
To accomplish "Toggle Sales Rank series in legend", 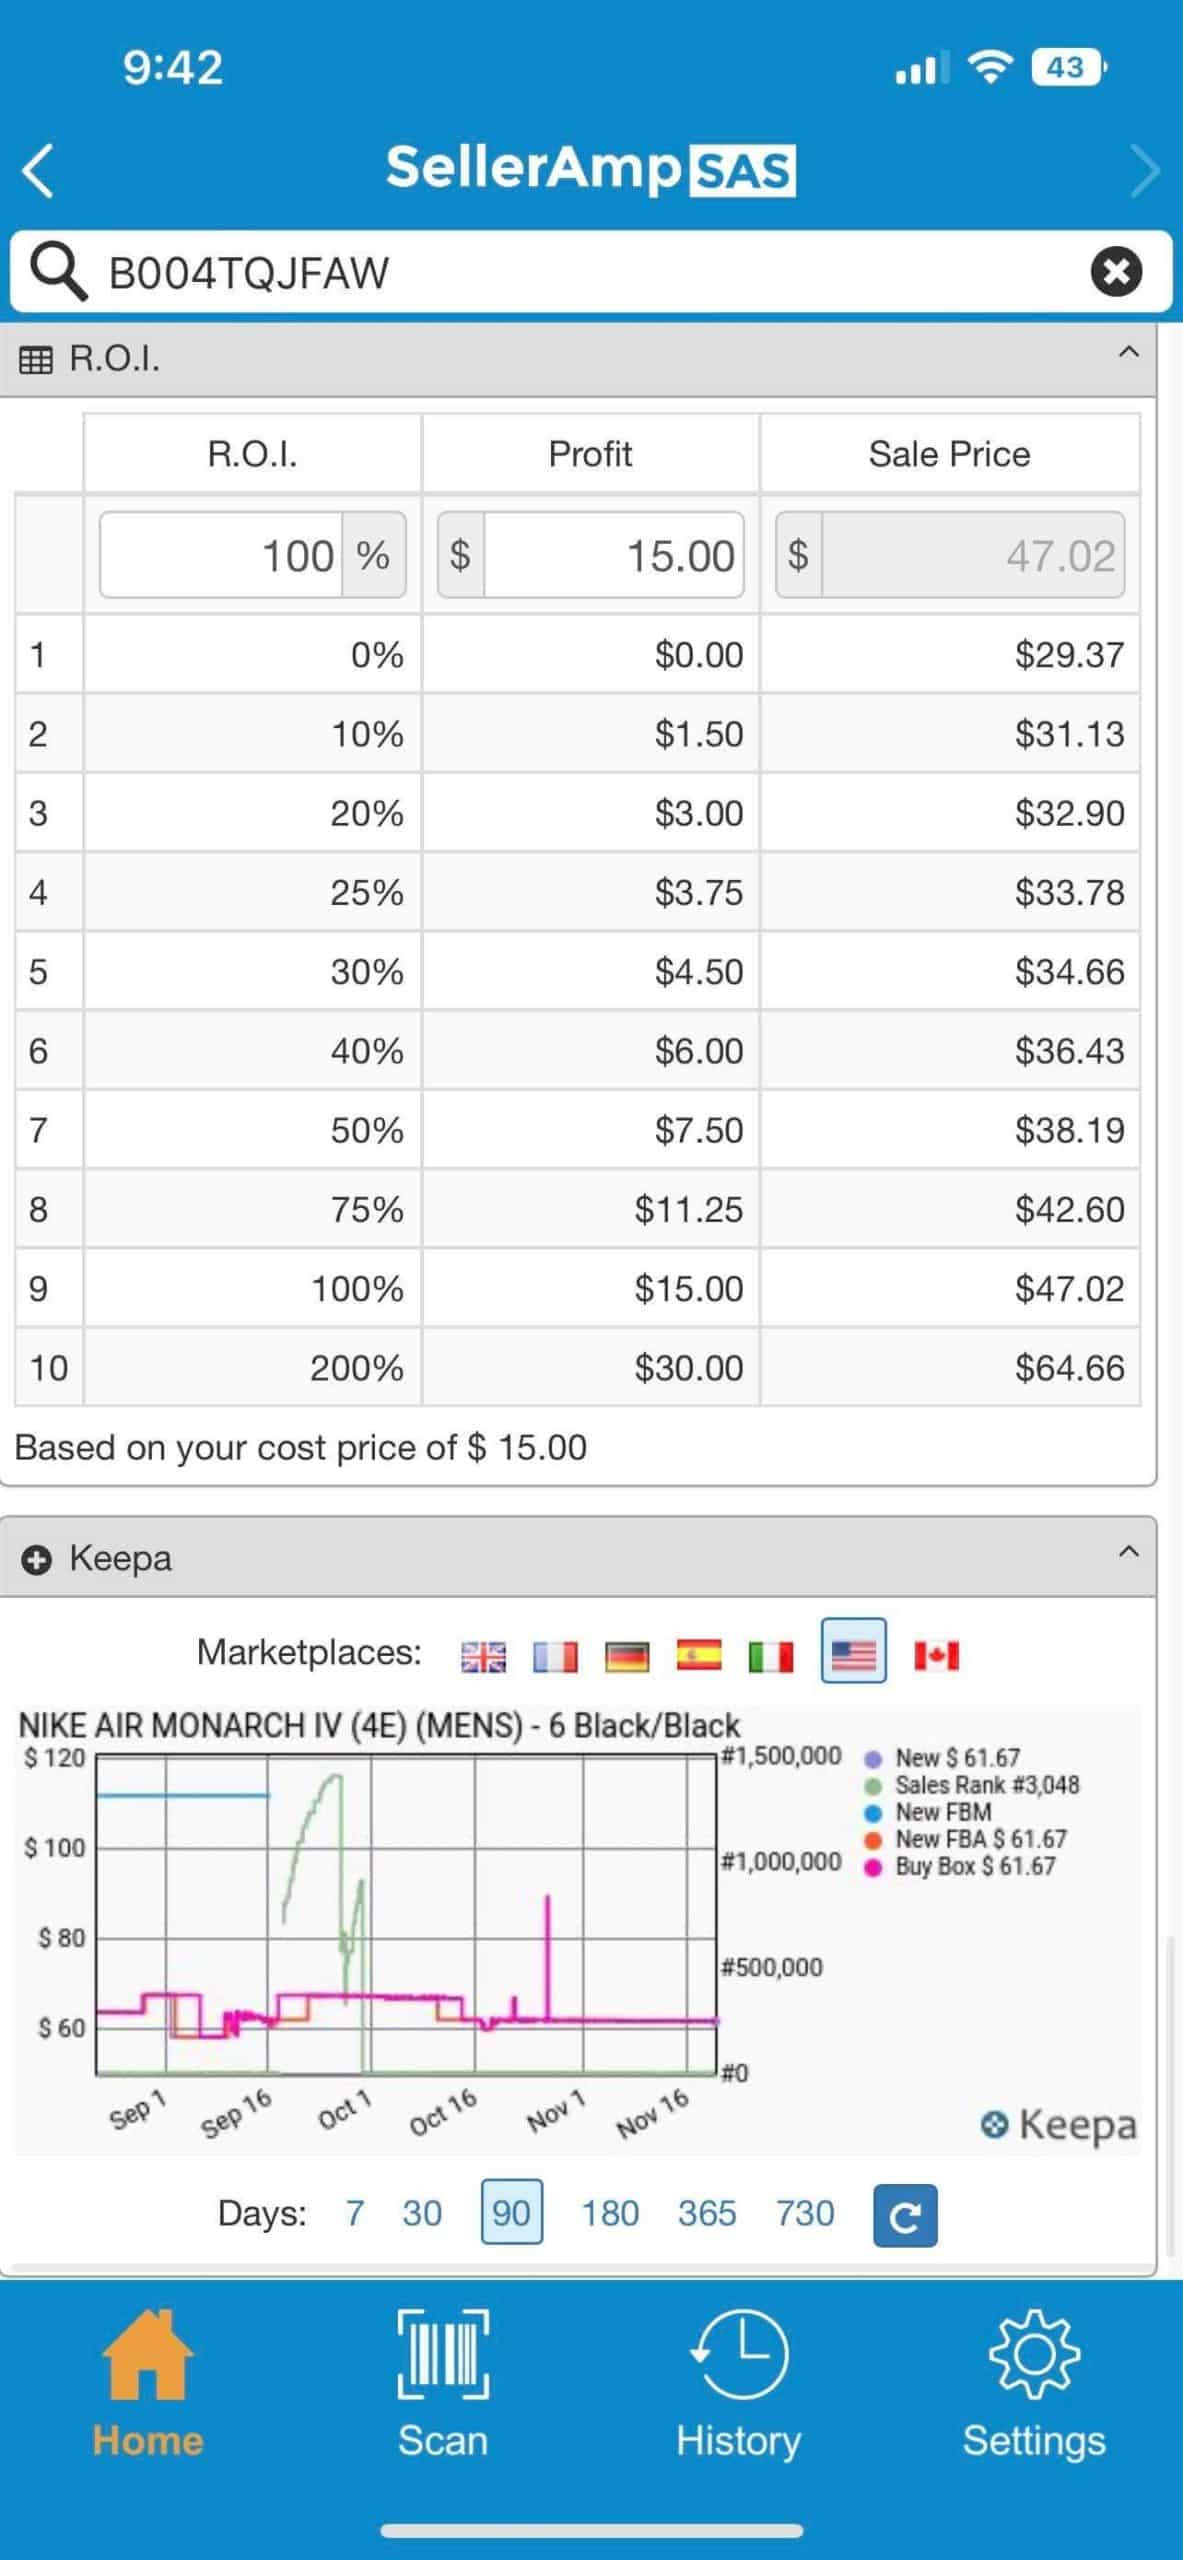I will tap(985, 1785).
